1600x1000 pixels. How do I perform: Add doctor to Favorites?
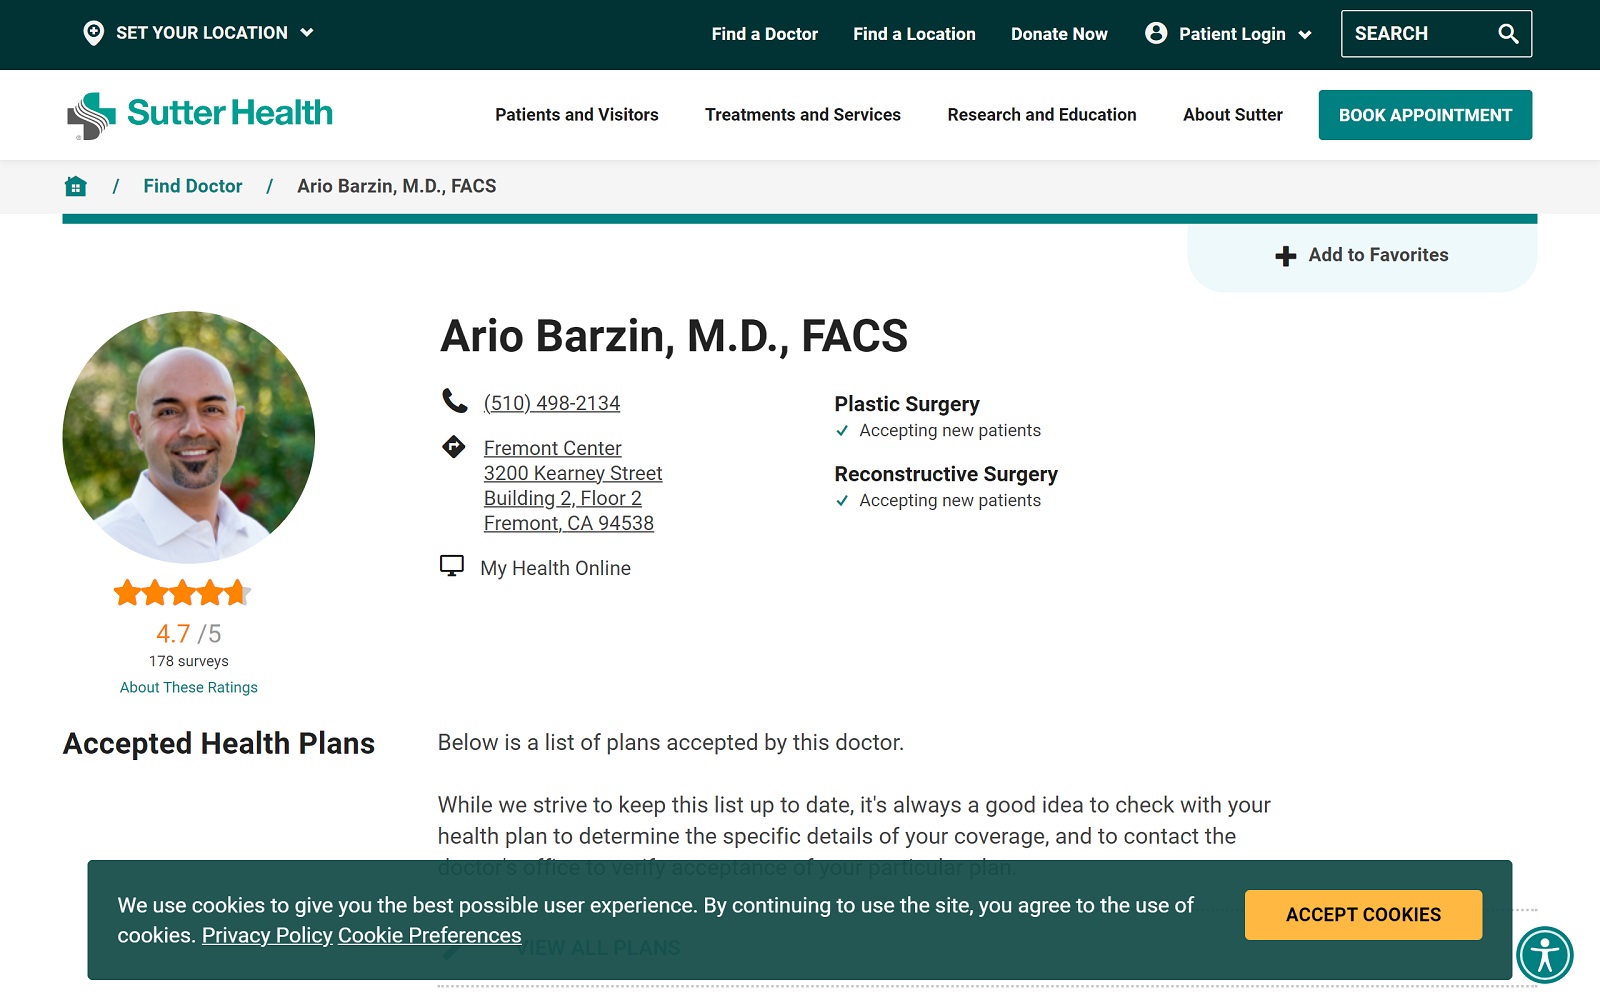1362,256
